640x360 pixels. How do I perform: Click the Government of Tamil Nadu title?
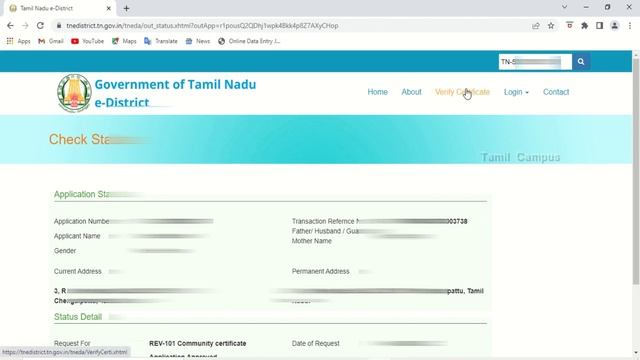[175, 84]
